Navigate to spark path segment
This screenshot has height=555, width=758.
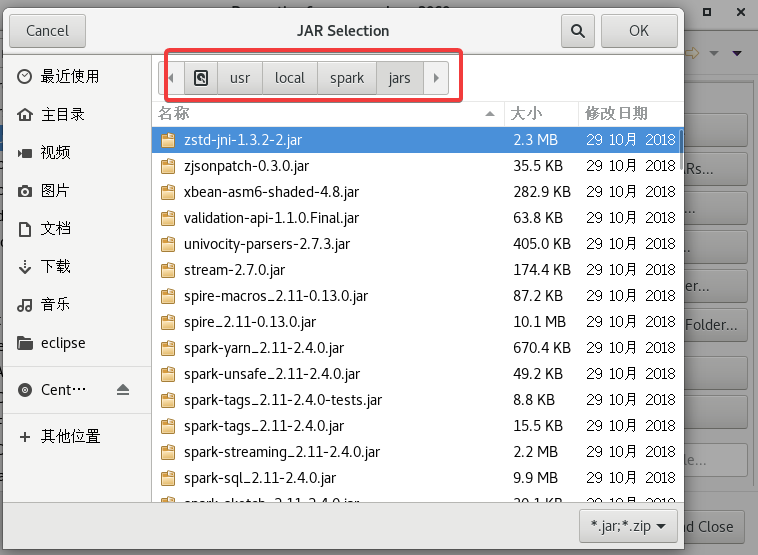pyautogui.click(x=347, y=78)
